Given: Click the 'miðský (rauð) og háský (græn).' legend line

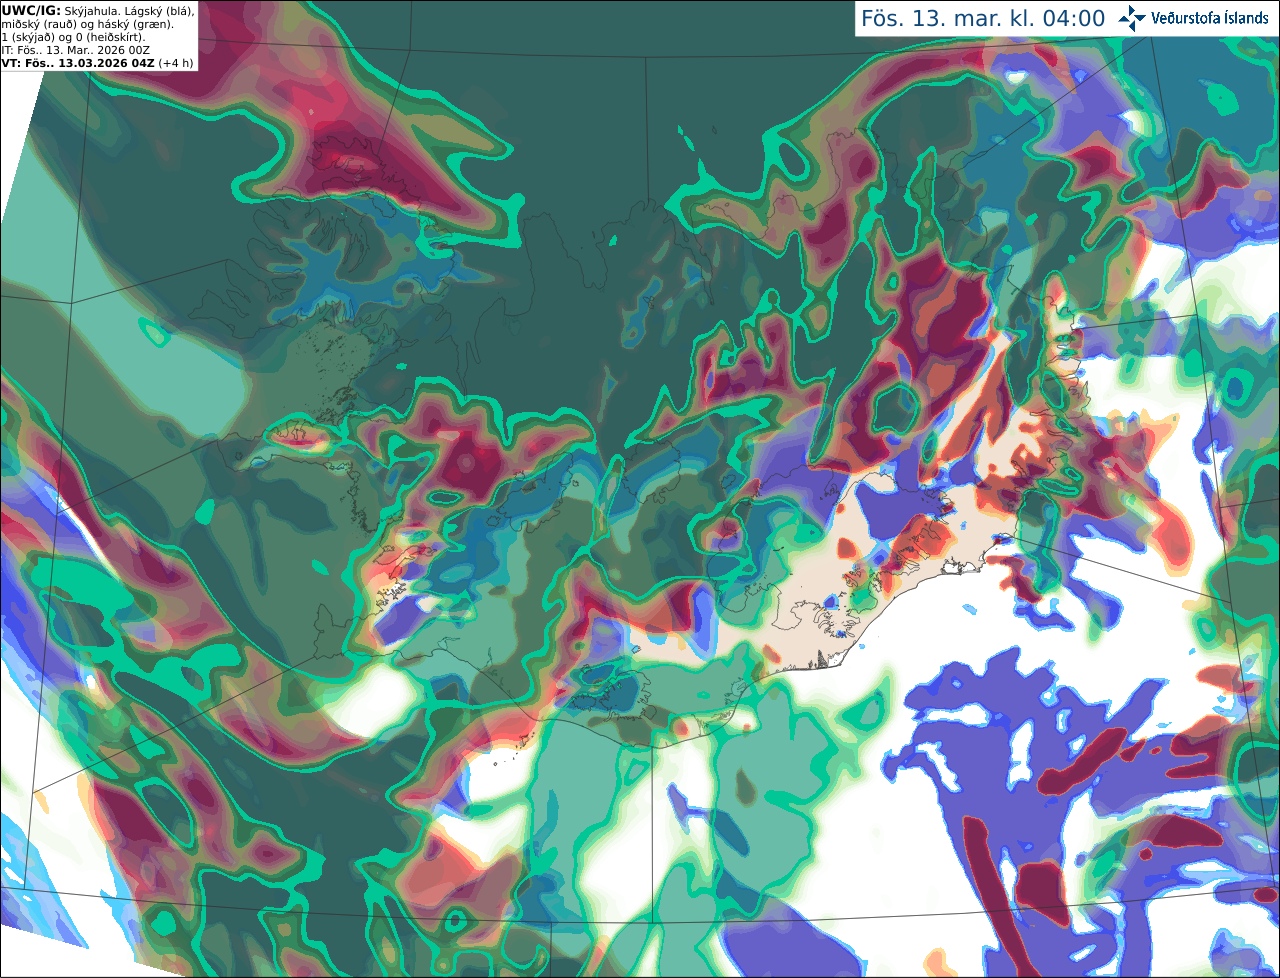Looking at the screenshot, I should coord(87,24).
